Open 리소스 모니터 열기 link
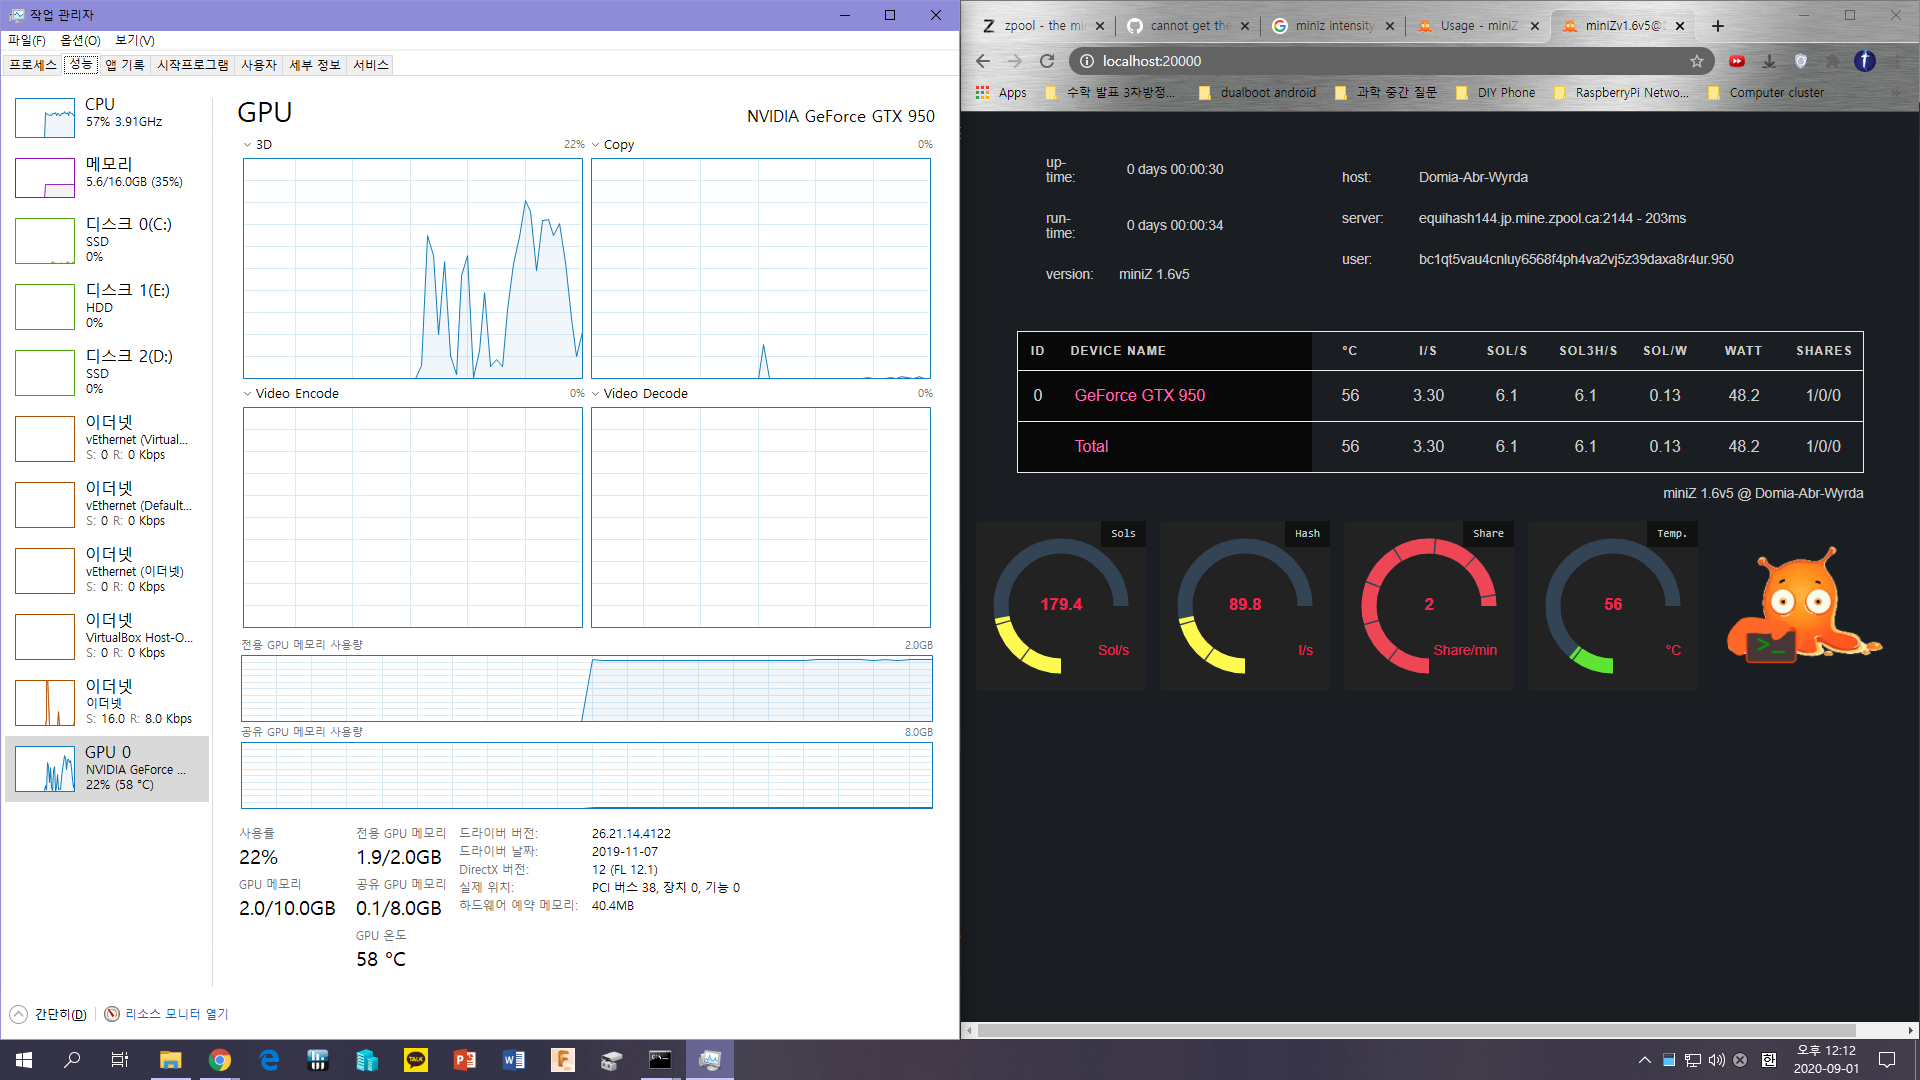The image size is (1920, 1080). tap(175, 1013)
